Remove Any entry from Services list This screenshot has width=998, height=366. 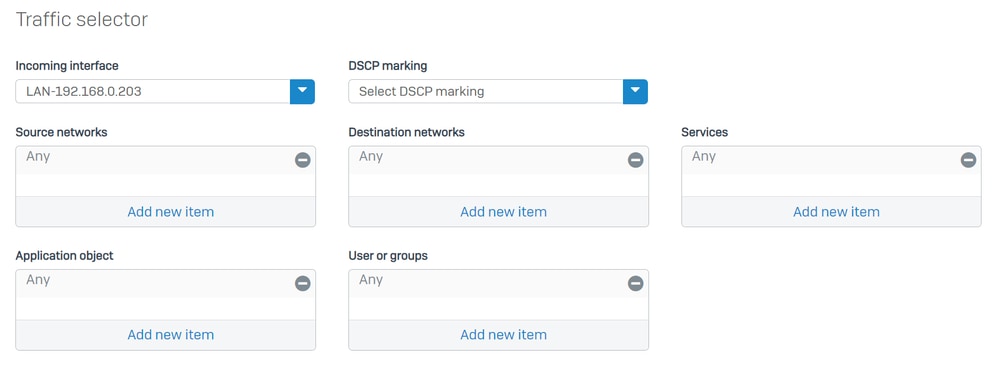(x=968, y=160)
